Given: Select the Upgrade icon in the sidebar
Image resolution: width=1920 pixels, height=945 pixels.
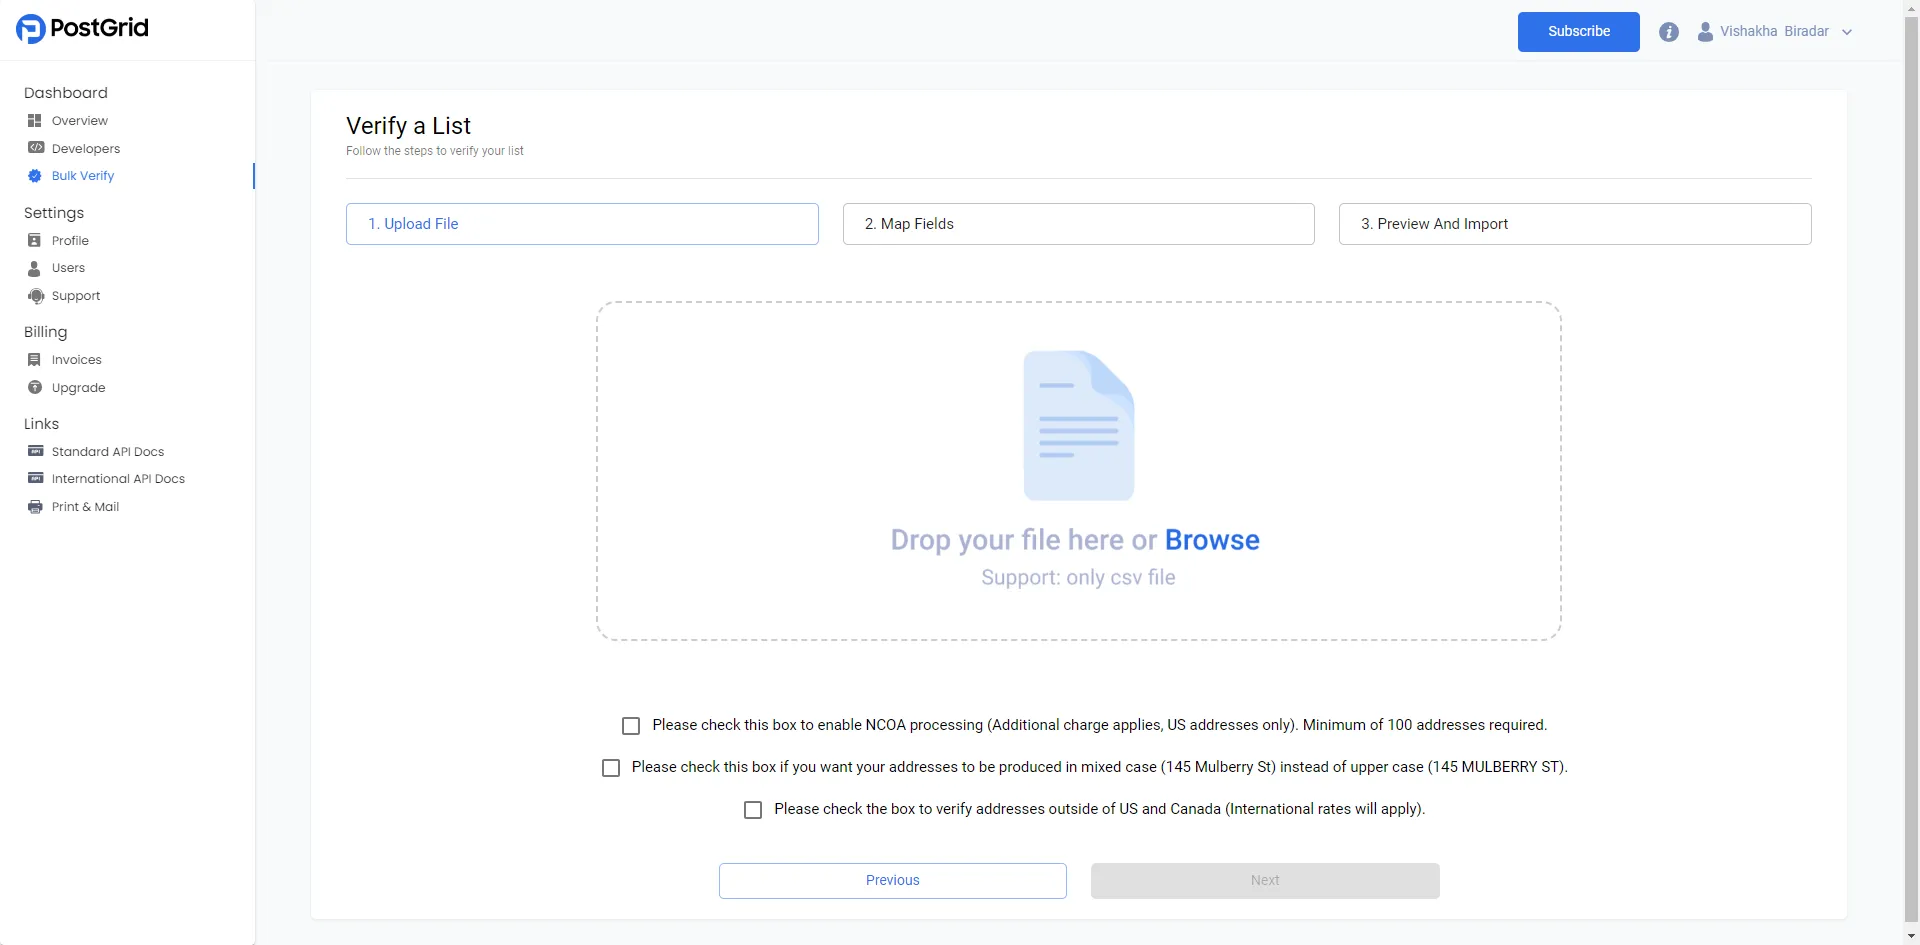Looking at the screenshot, I should [x=36, y=387].
